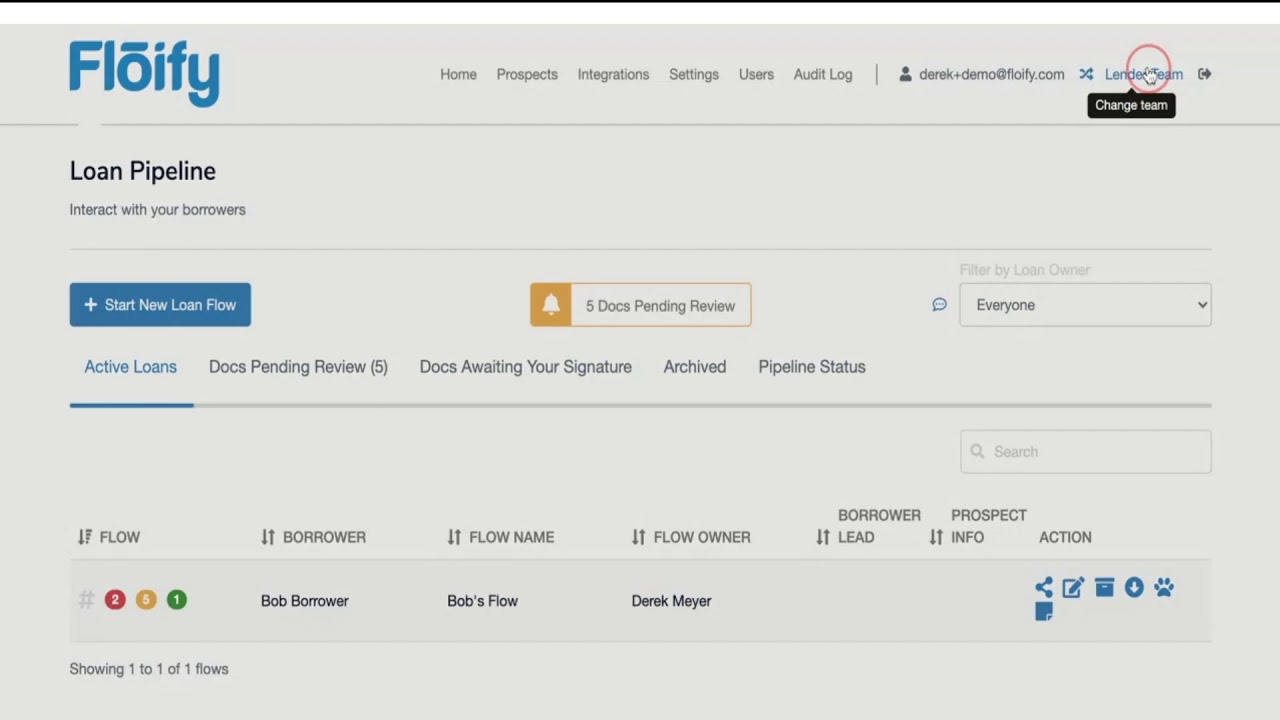This screenshot has height=720, width=1280.
Task: Sort by the Flow Name column
Action: [x=500, y=537]
